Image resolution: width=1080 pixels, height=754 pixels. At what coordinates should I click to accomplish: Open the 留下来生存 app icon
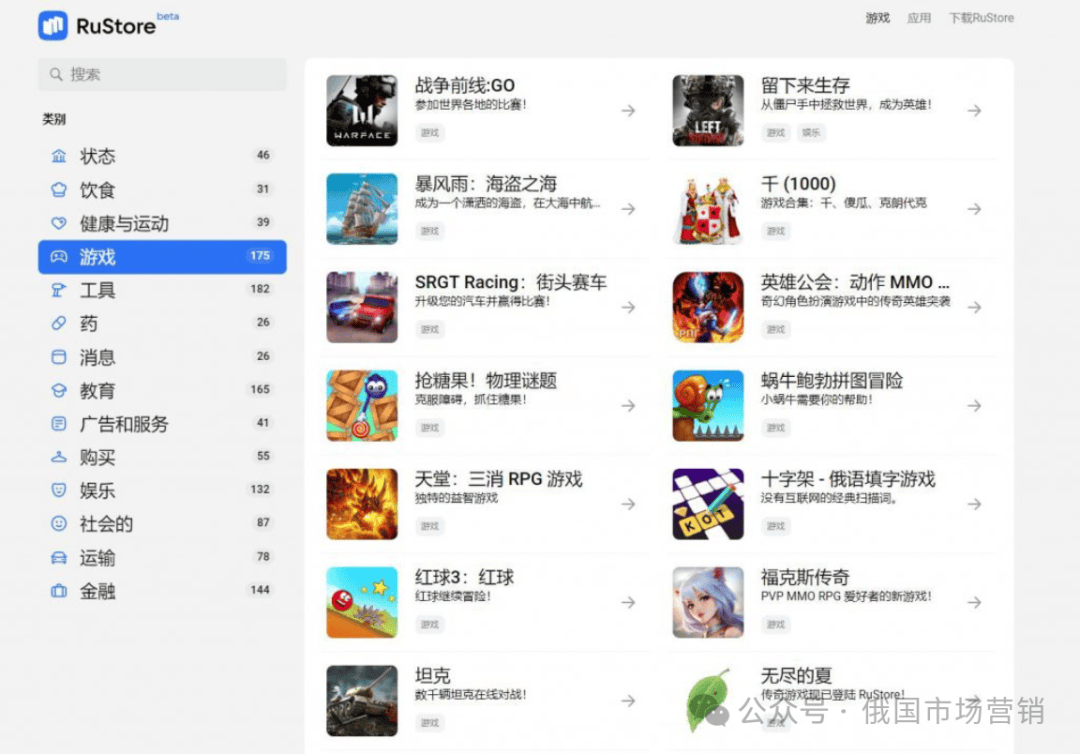pyautogui.click(x=708, y=110)
